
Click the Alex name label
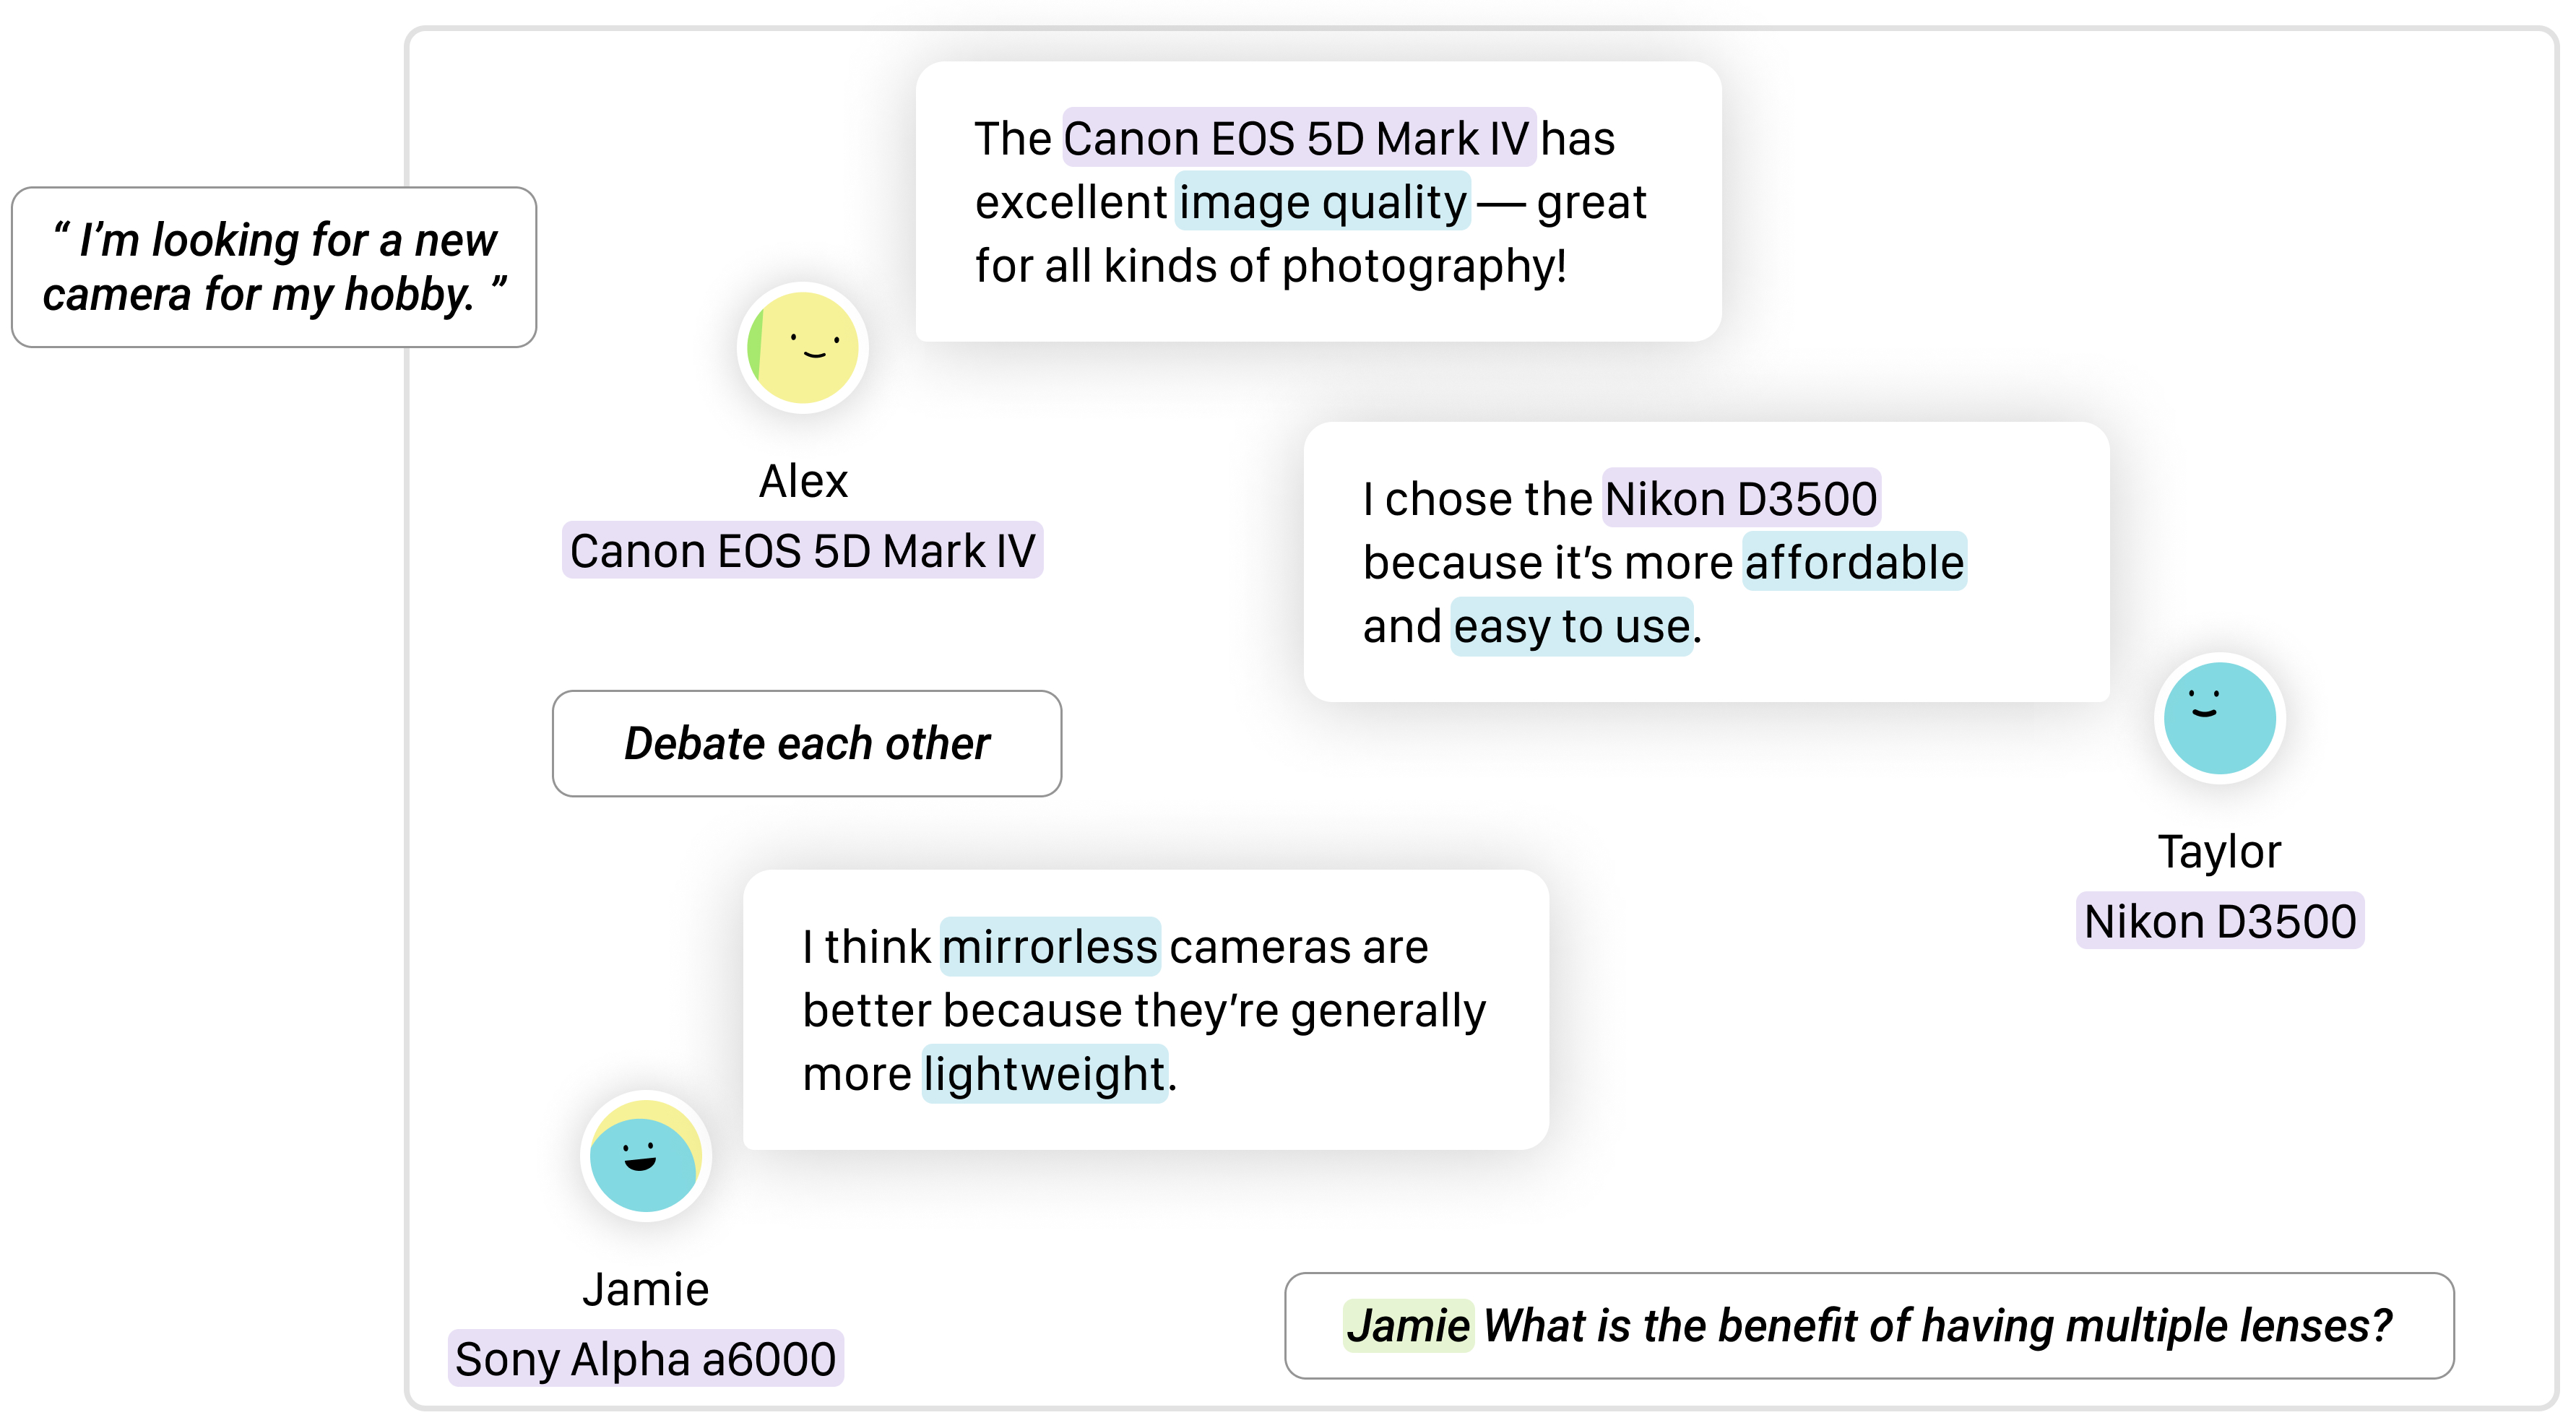click(802, 481)
